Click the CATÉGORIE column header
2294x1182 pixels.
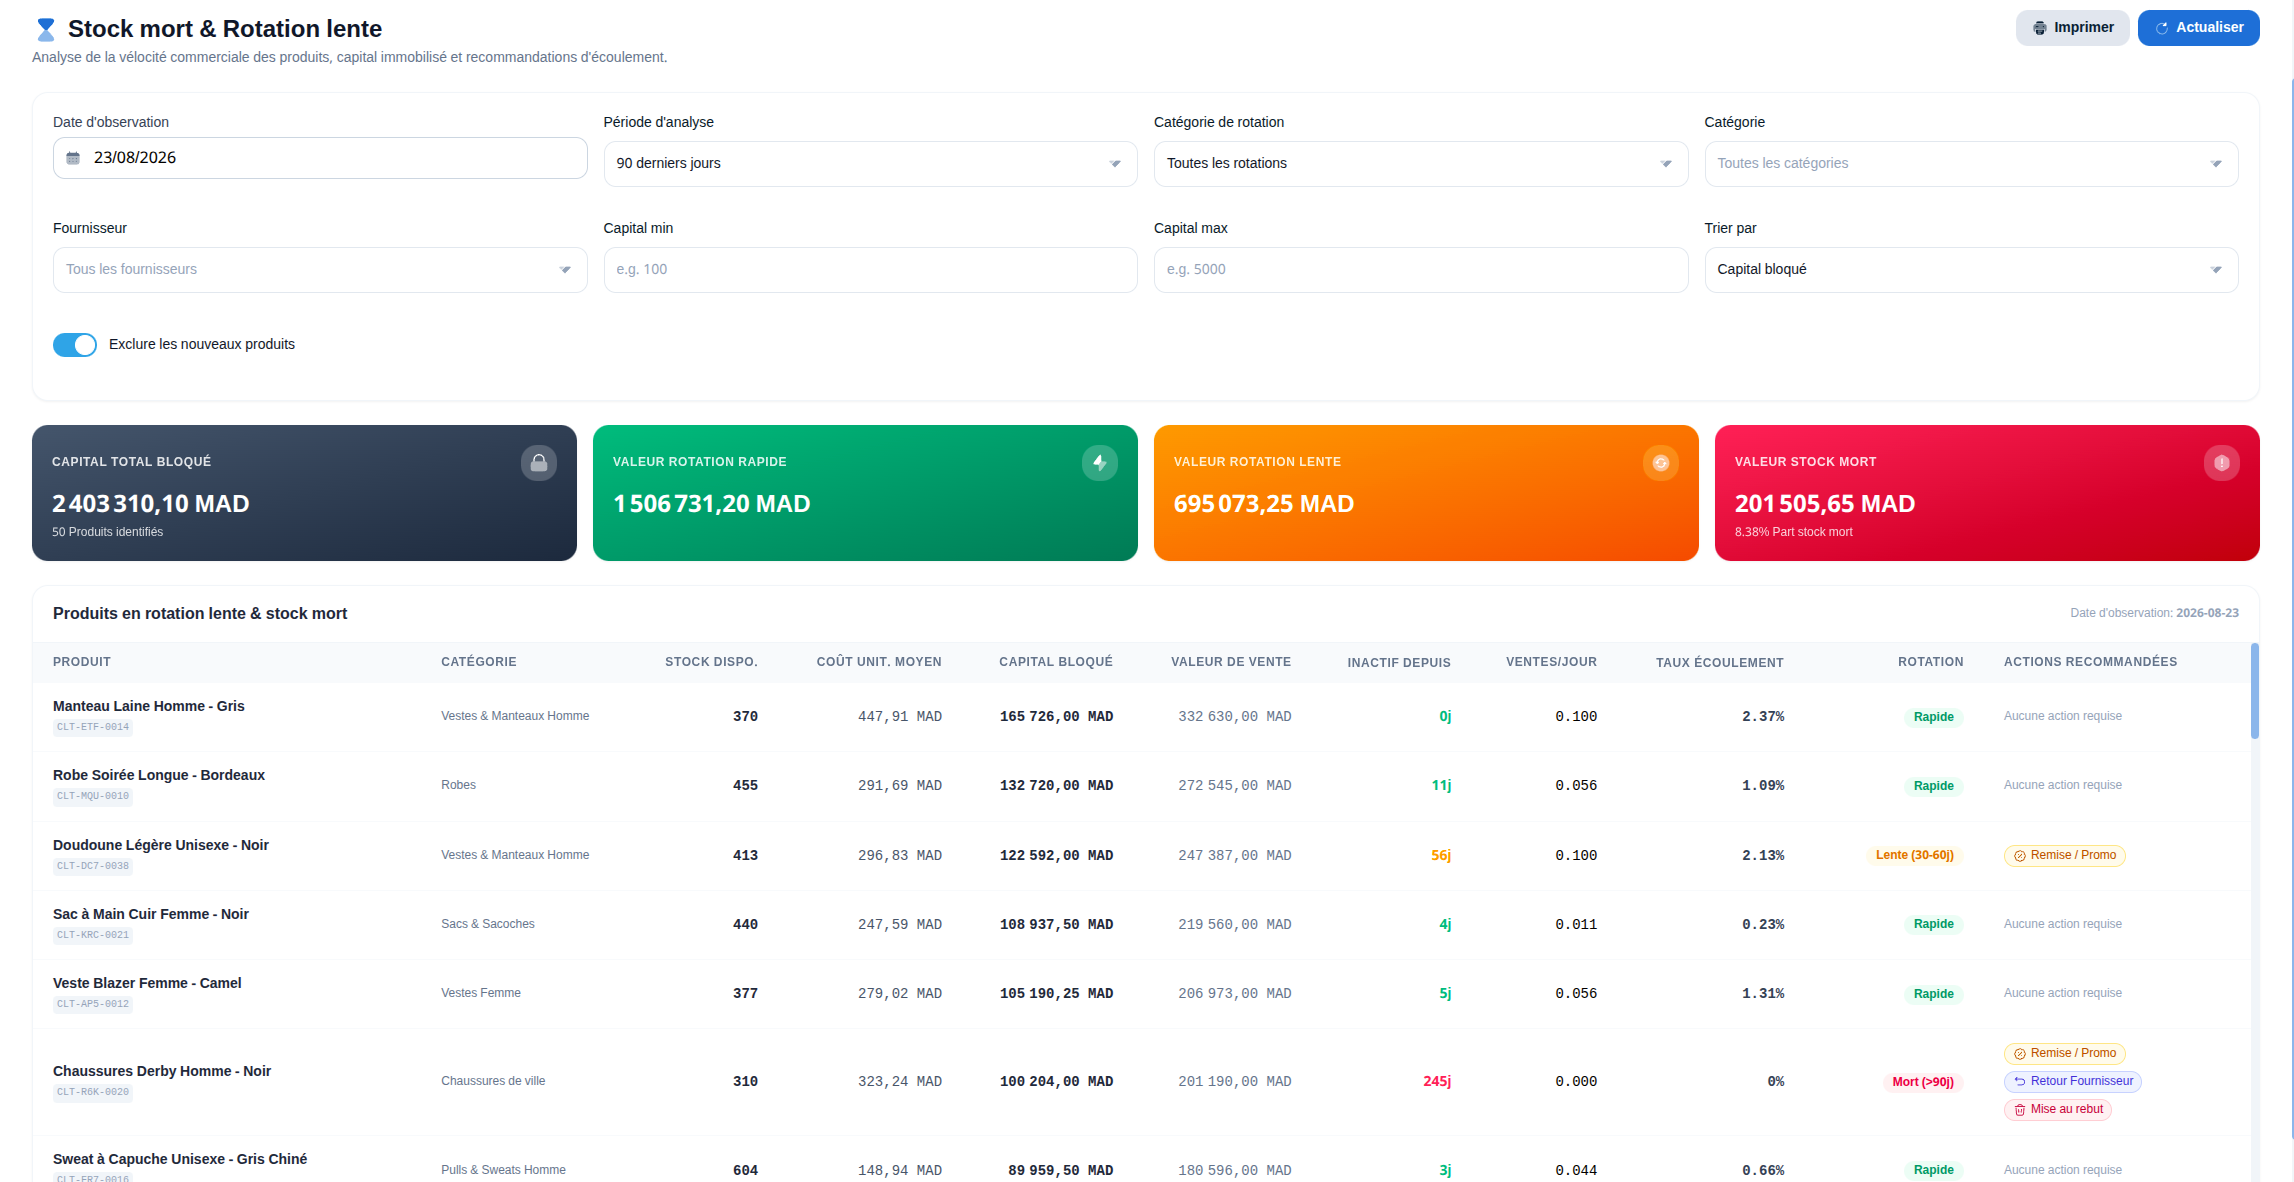[479, 662]
